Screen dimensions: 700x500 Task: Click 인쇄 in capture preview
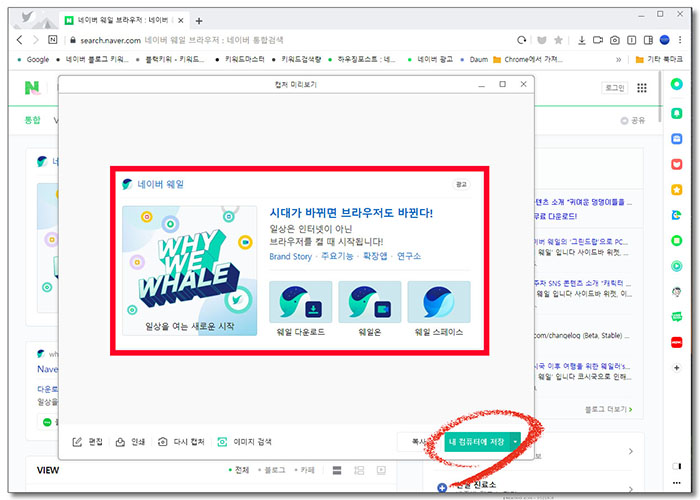(130, 442)
